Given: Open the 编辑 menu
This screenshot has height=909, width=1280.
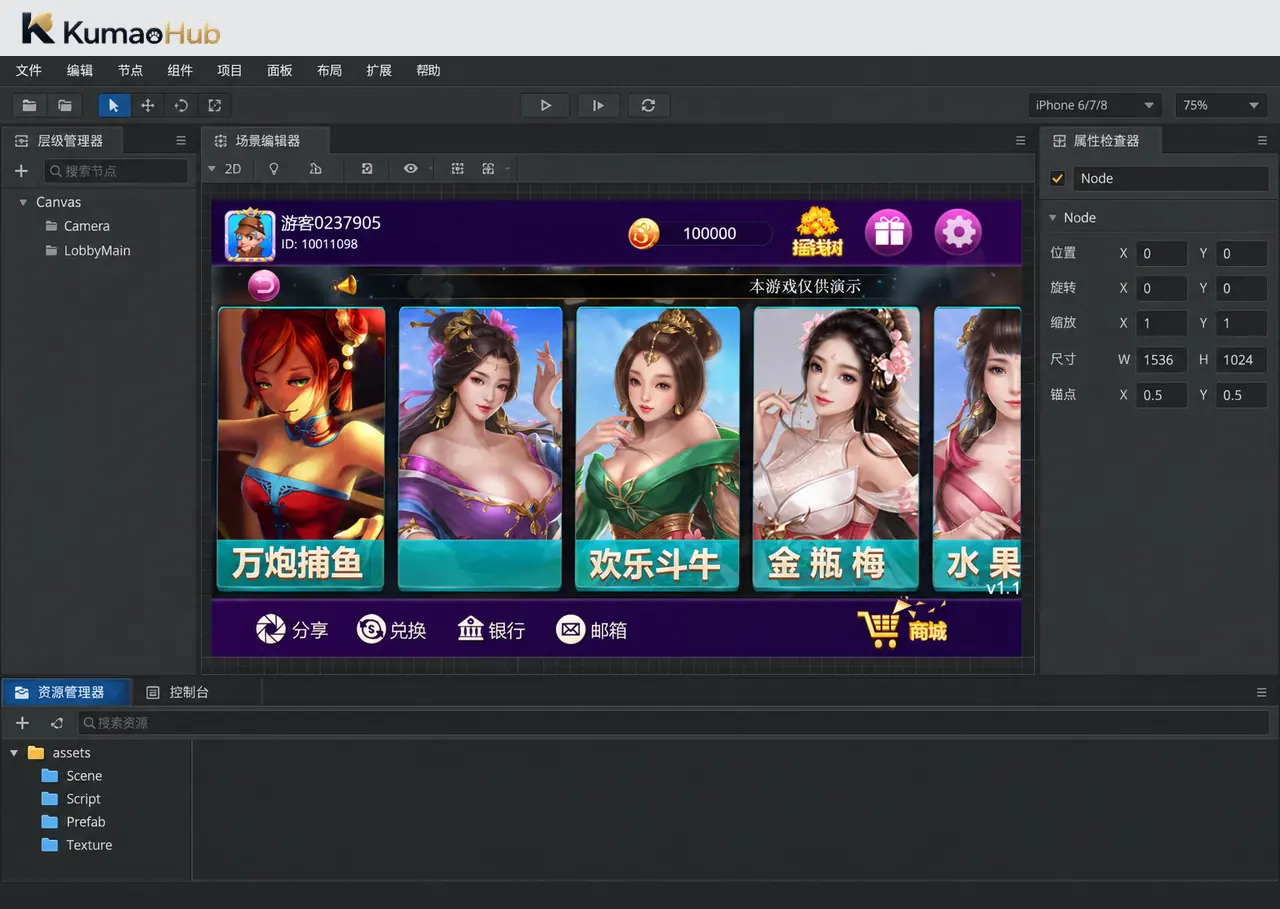Looking at the screenshot, I should pyautogui.click(x=80, y=70).
